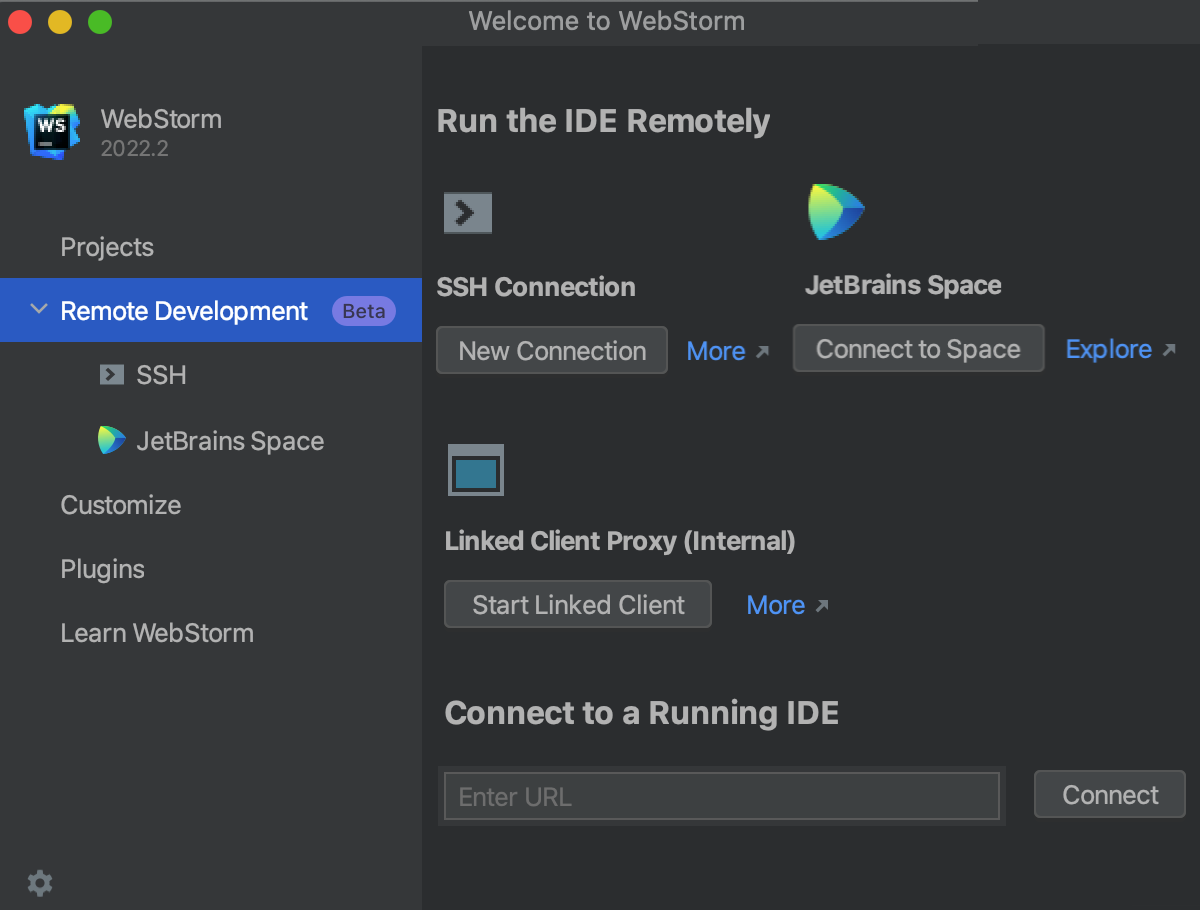Viewport: 1200px width, 910px height.
Task: Click the Beta badge next to Remote Development
Action: tap(363, 310)
